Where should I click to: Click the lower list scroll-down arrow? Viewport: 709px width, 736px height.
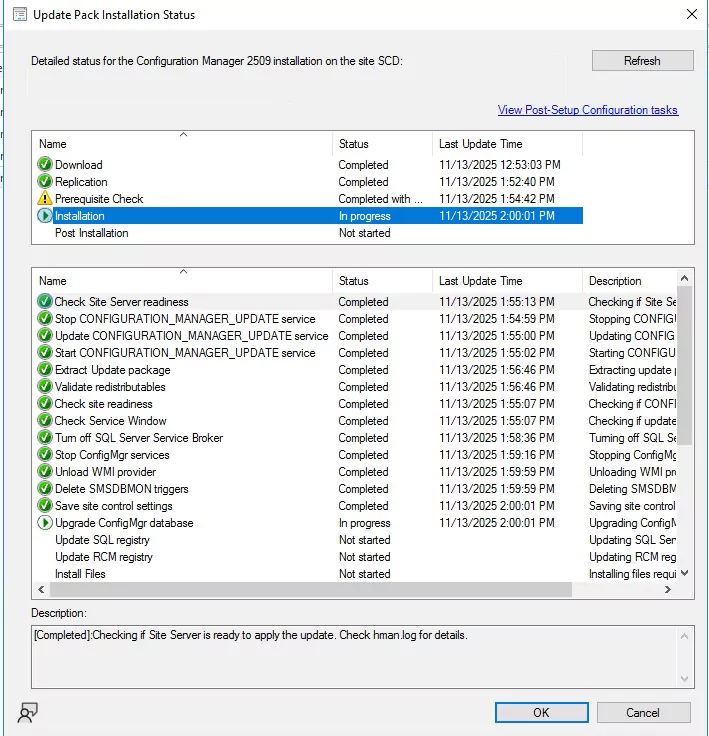coord(685,573)
